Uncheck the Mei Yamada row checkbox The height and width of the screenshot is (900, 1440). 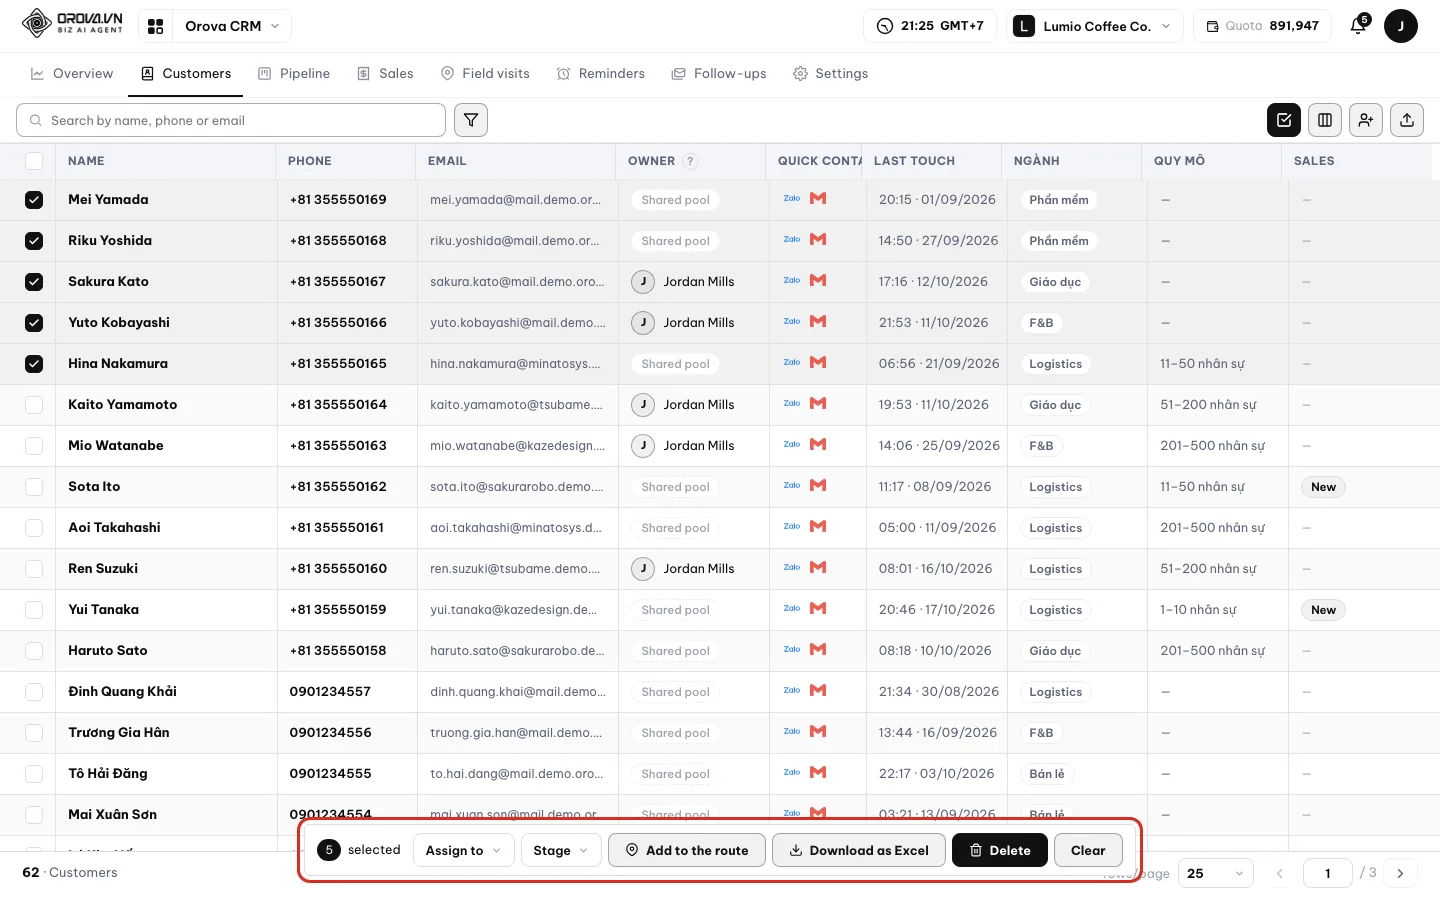[34, 200]
